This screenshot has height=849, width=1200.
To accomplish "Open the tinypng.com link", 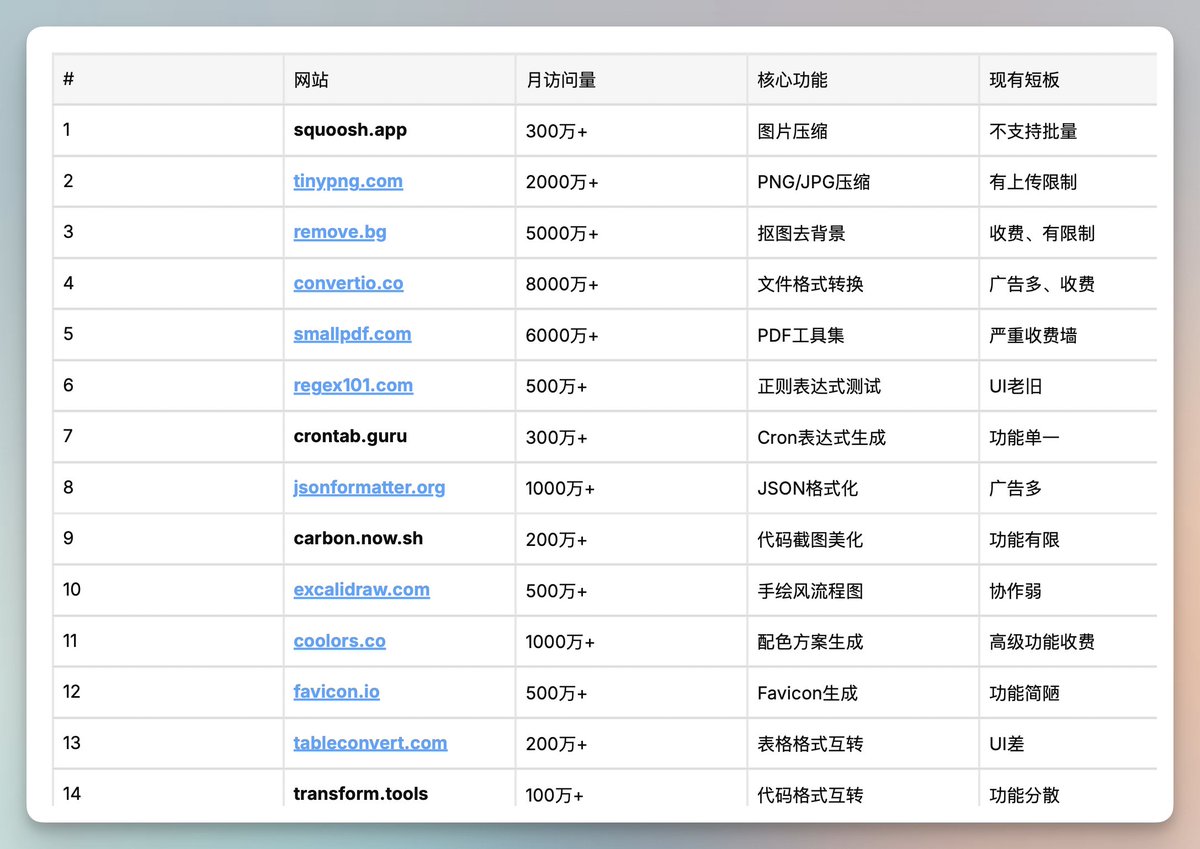I will [348, 181].
